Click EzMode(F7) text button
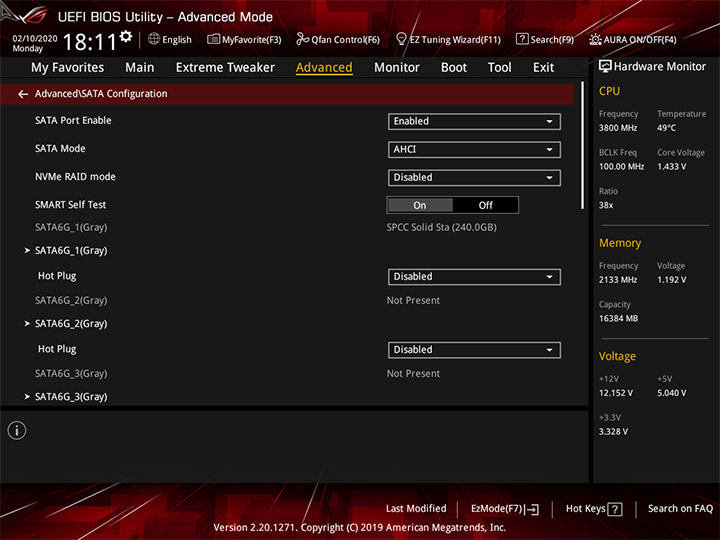This screenshot has height=540, width=720. click(496, 509)
